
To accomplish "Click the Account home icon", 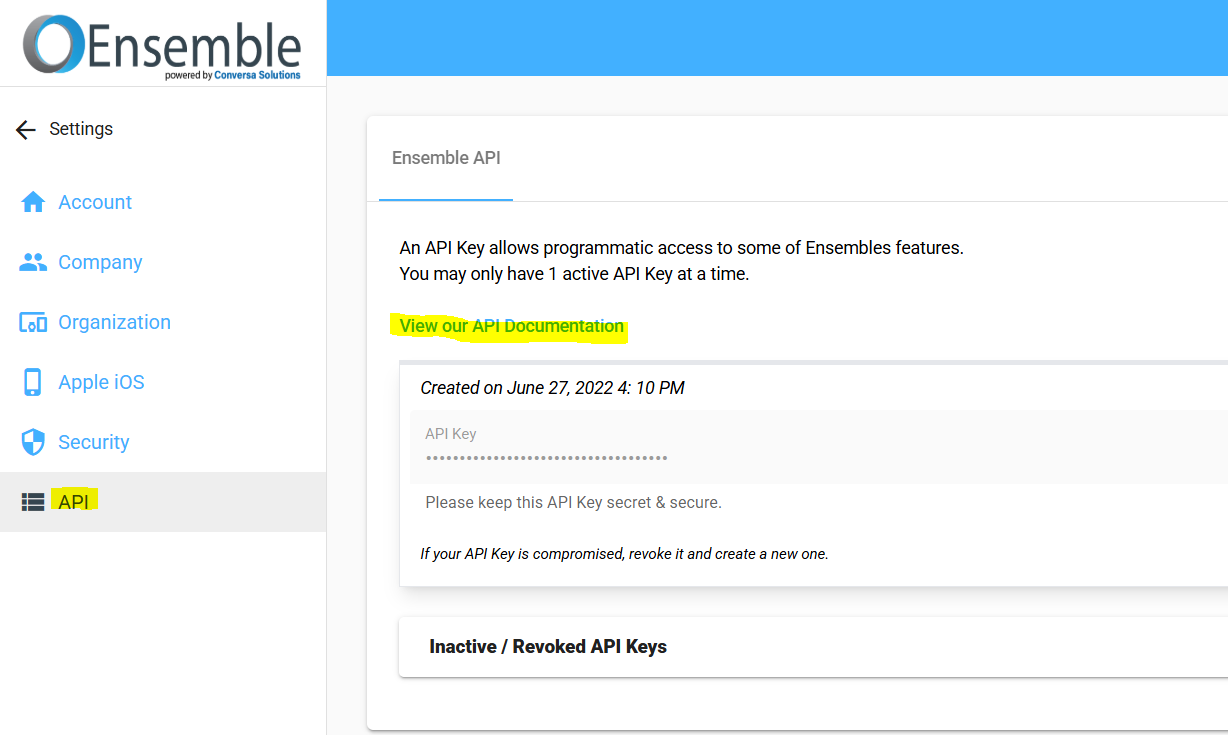I will click(33, 202).
